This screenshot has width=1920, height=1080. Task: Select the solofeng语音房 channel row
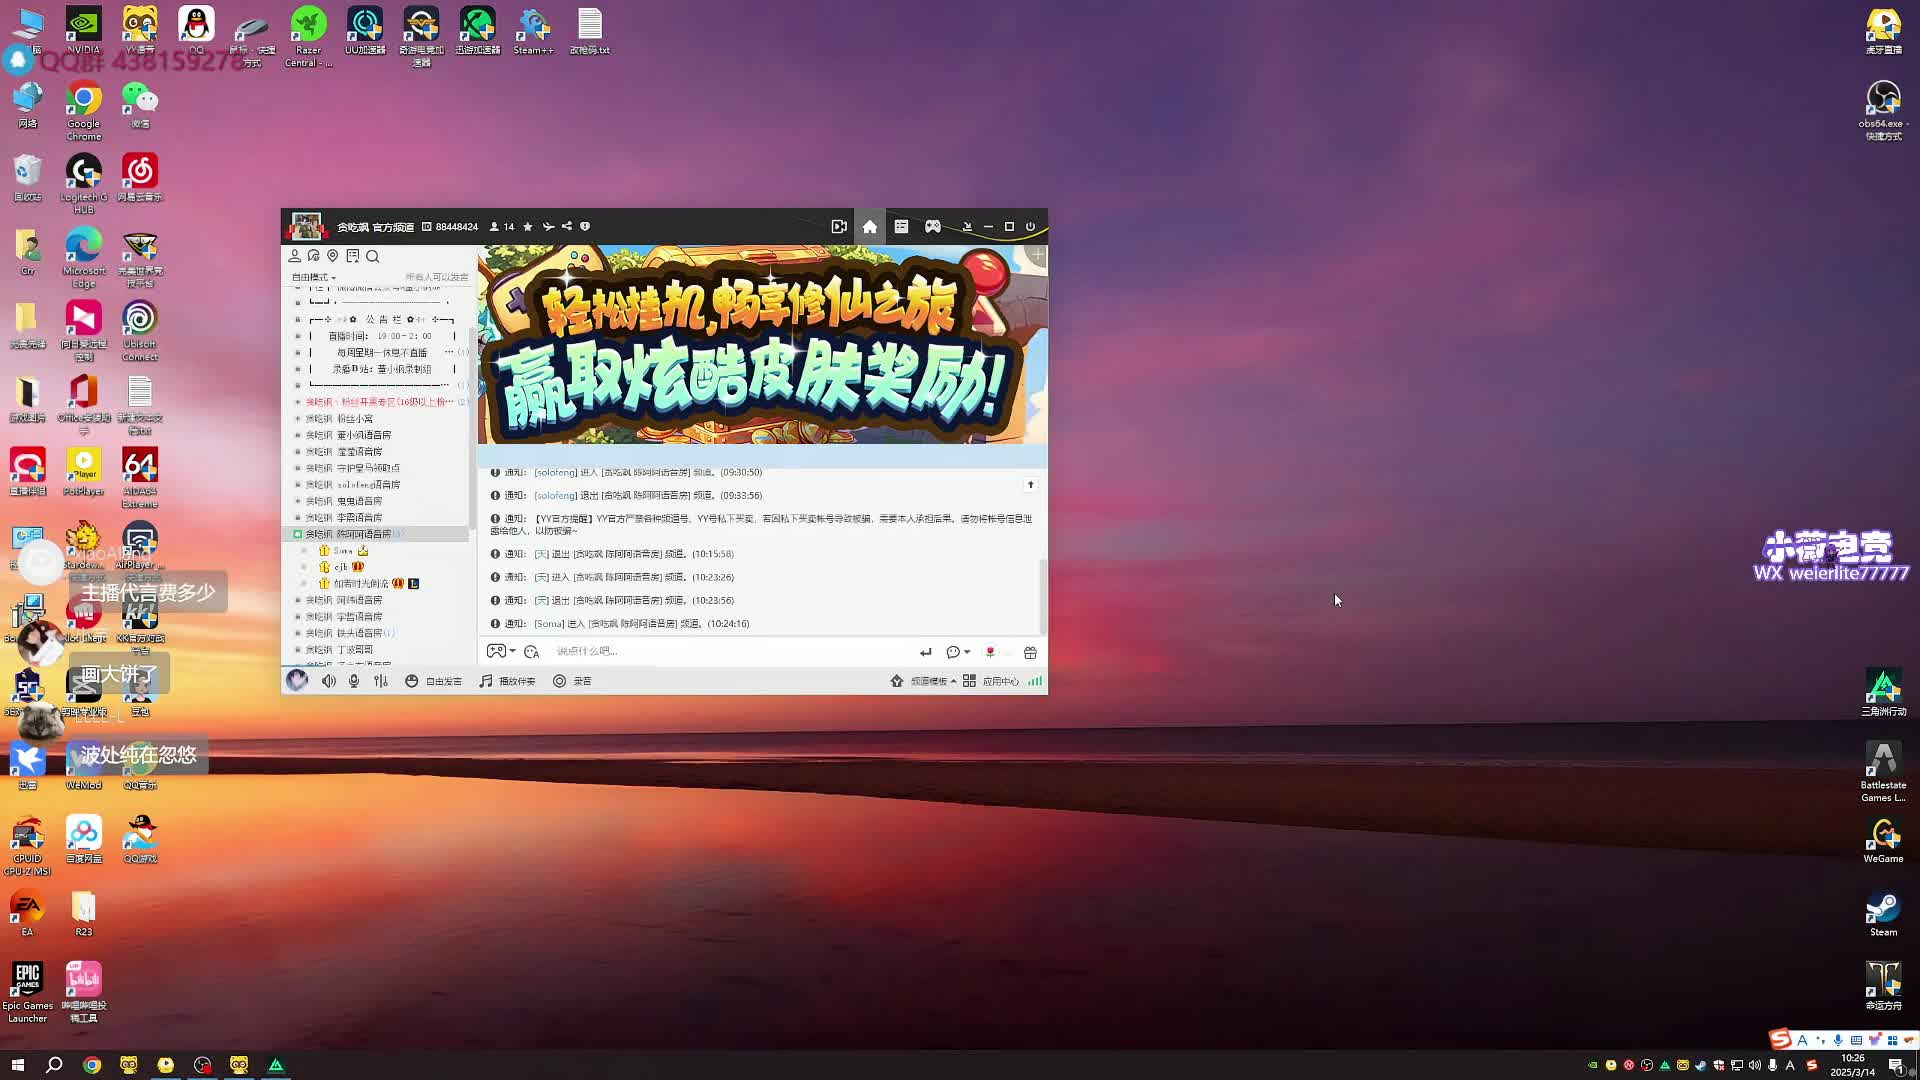(x=375, y=485)
